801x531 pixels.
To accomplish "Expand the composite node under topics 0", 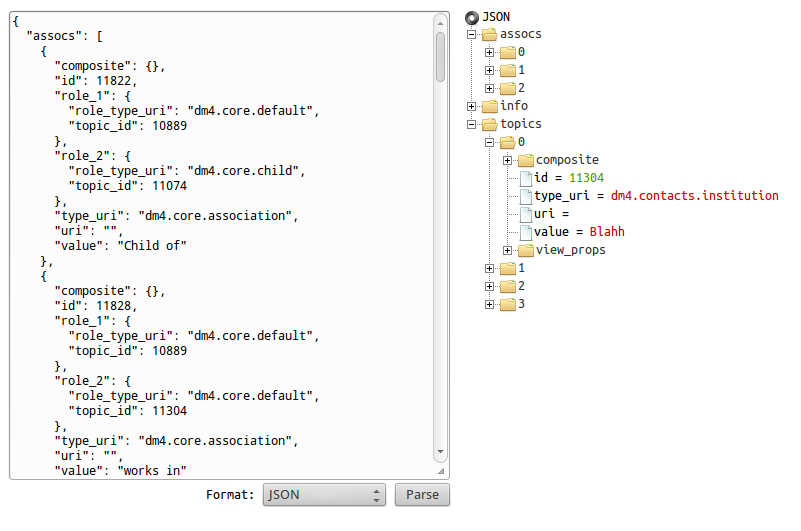I will point(508,160).
